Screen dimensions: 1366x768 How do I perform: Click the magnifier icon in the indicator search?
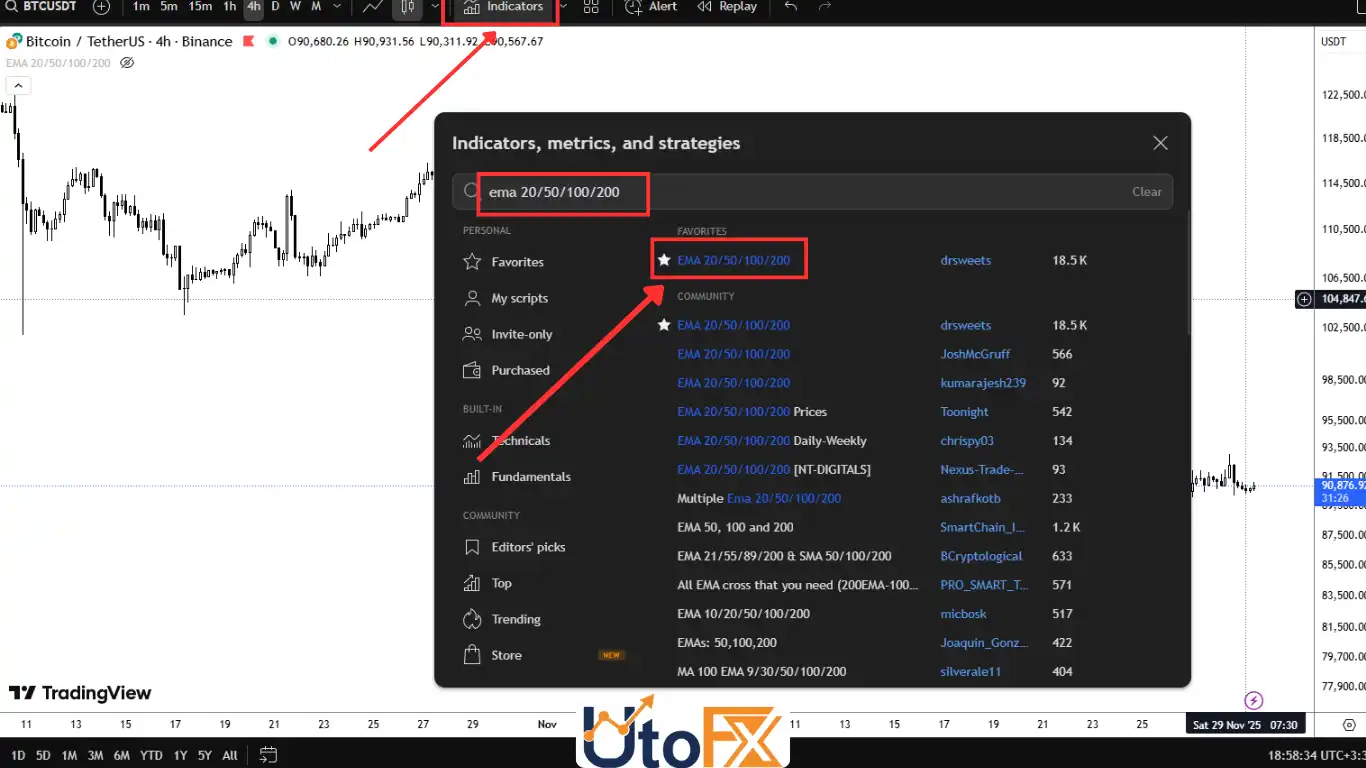coord(471,191)
